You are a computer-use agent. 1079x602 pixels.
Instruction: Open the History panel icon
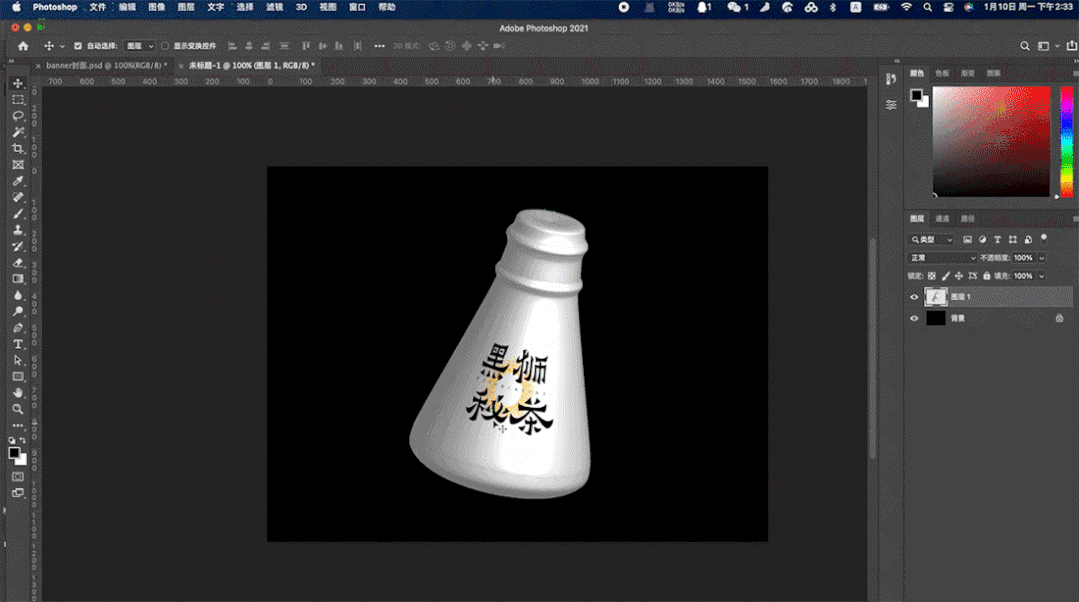(x=891, y=80)
